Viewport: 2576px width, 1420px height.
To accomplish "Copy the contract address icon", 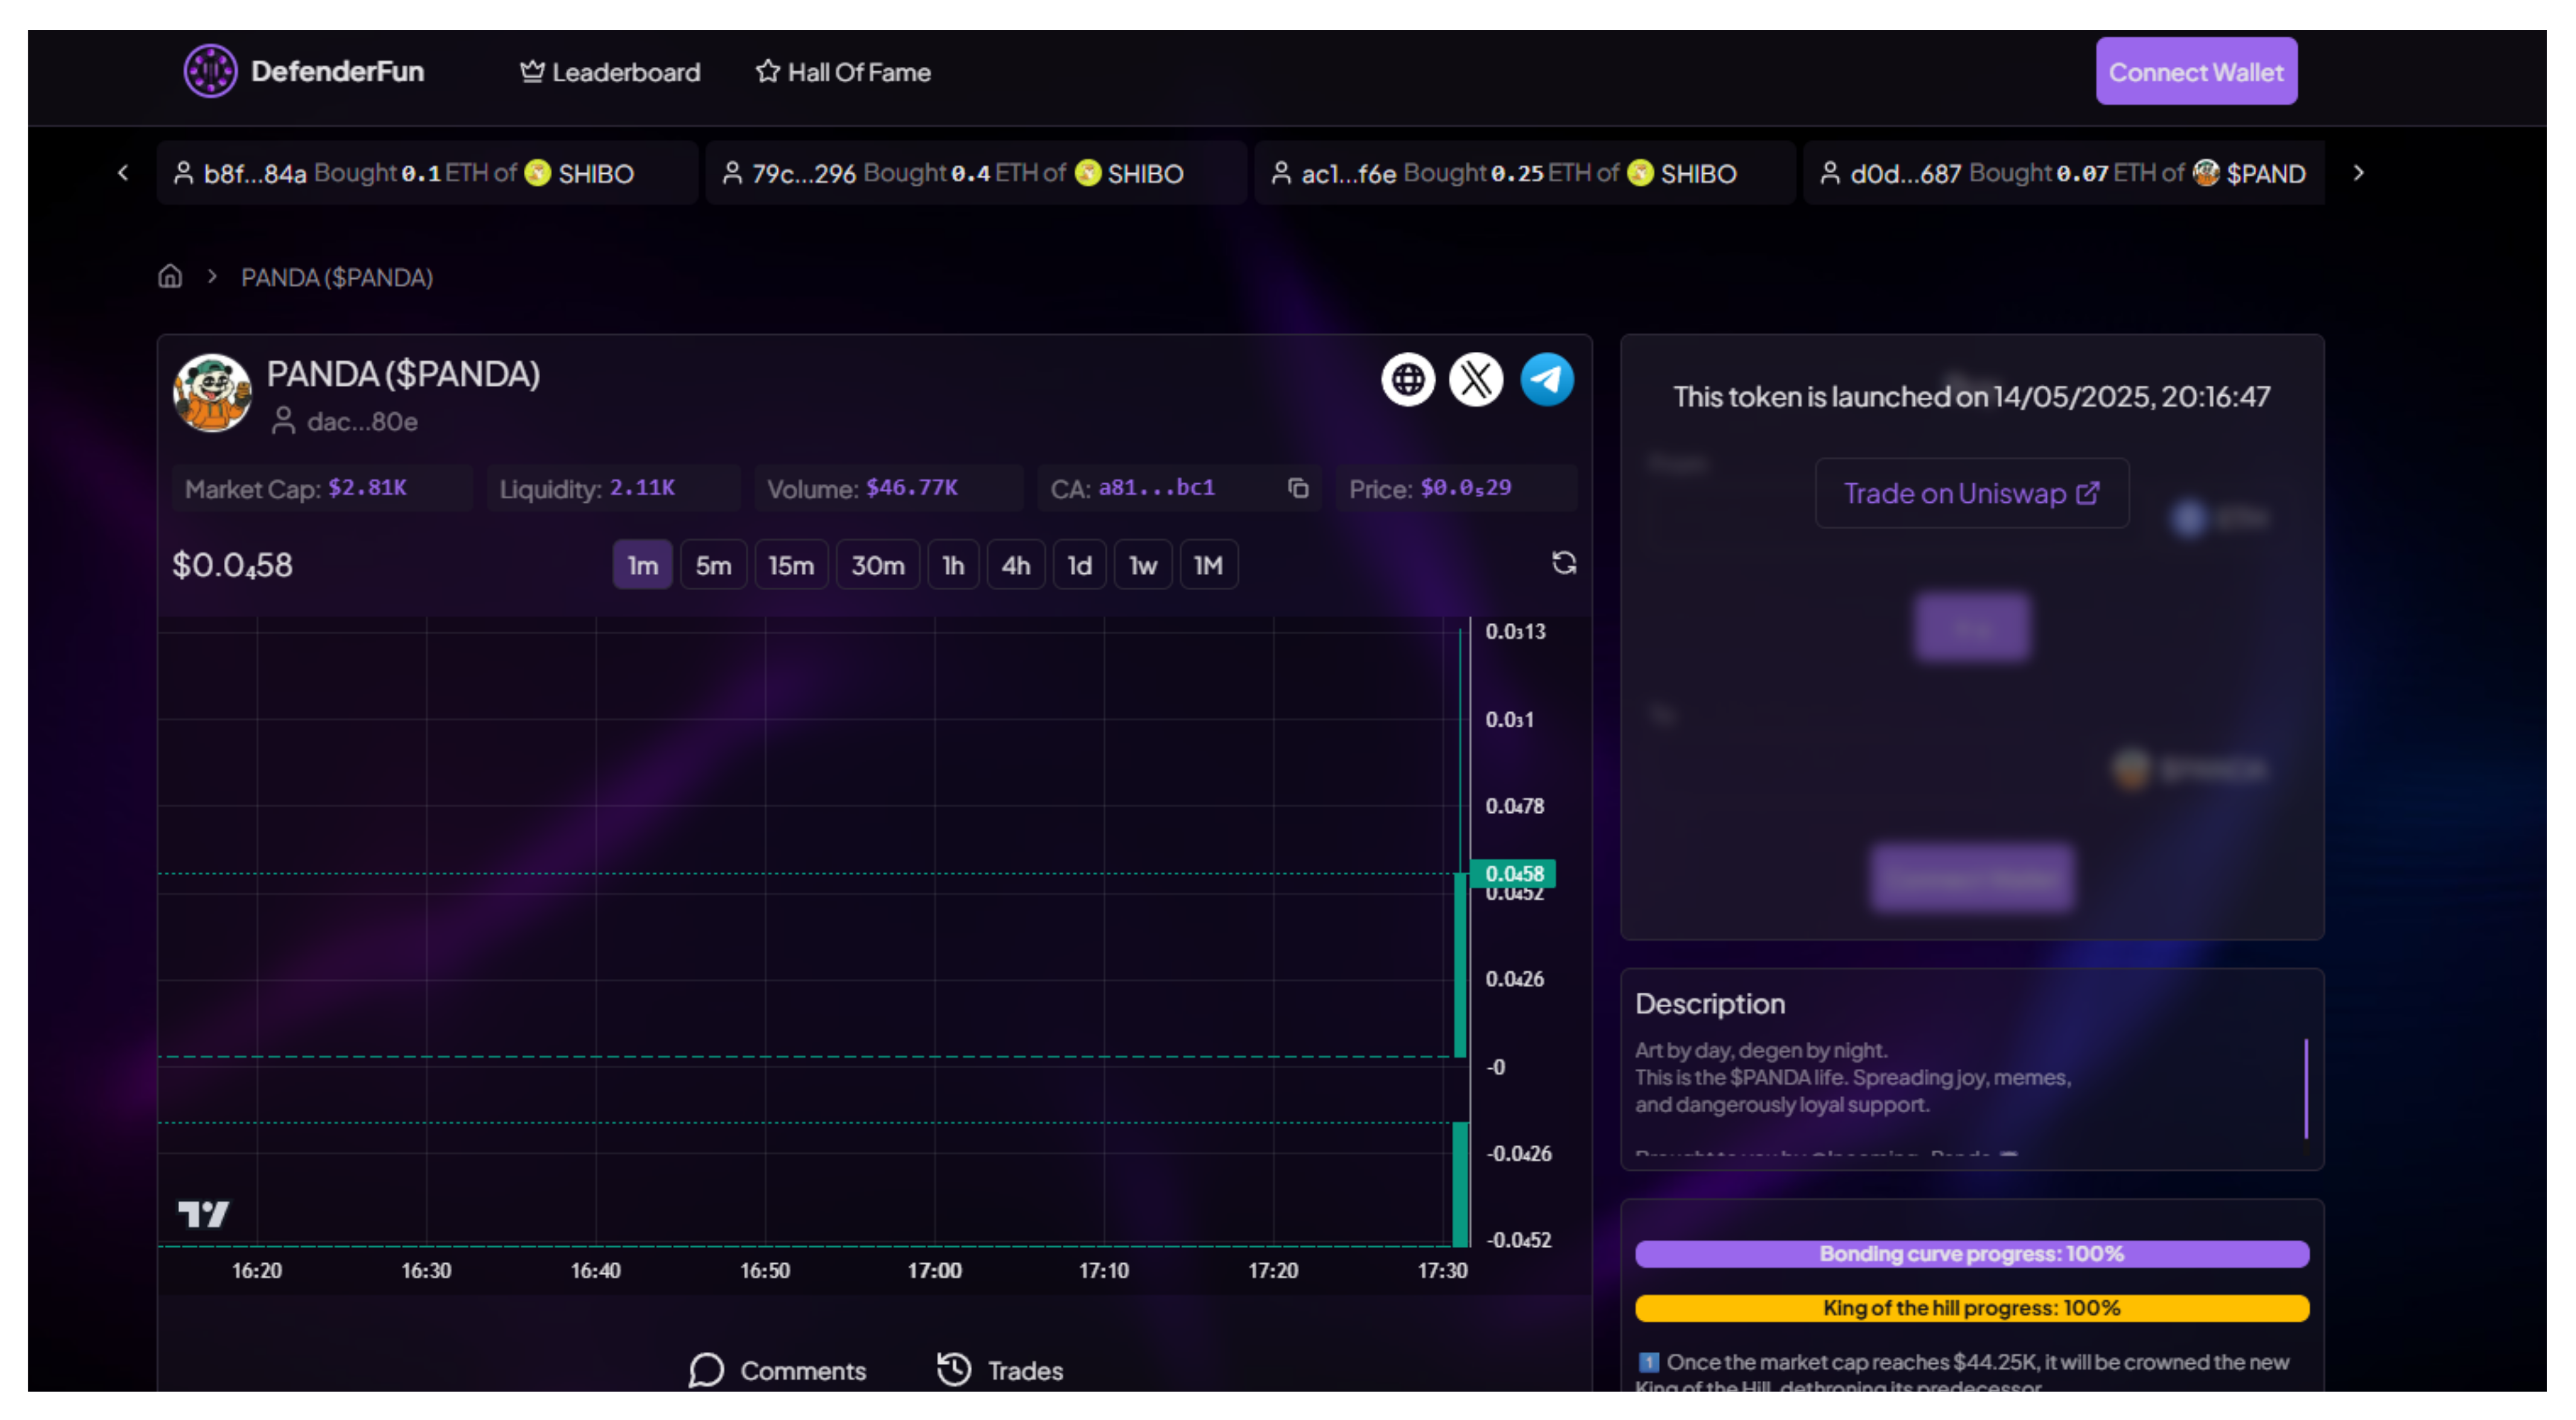I will [1297, 488].
